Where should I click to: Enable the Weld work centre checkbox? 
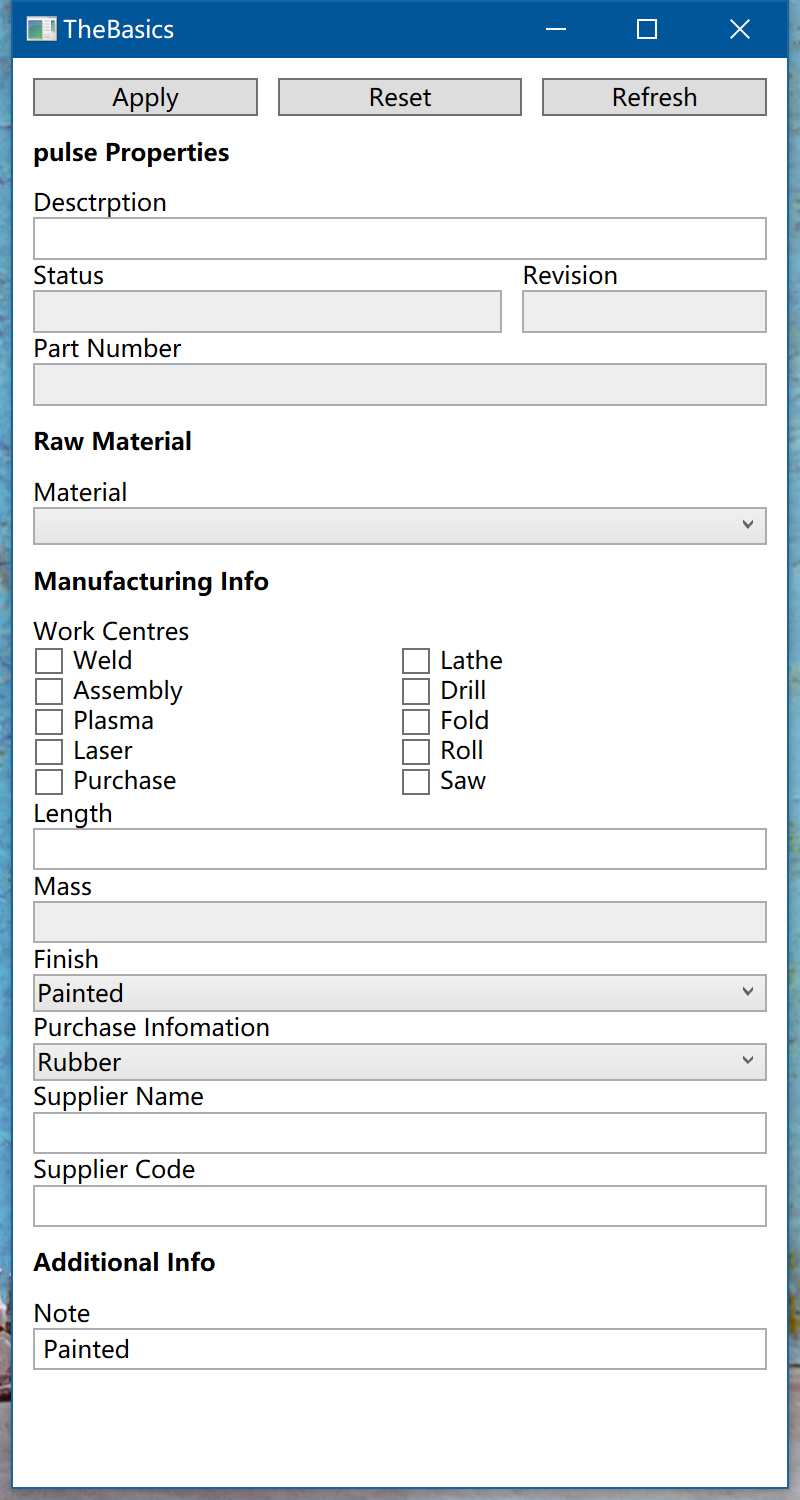[49, 661]
